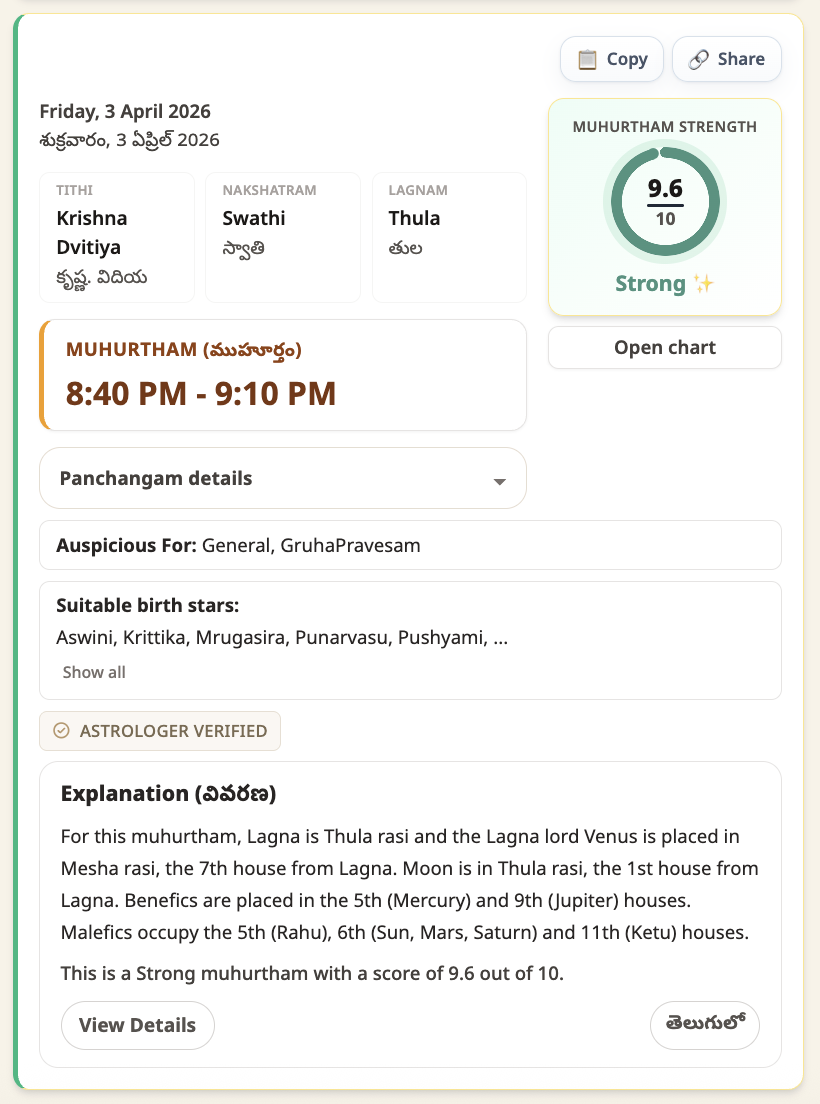Open the chart view
820x1104 pixels.
664,347
